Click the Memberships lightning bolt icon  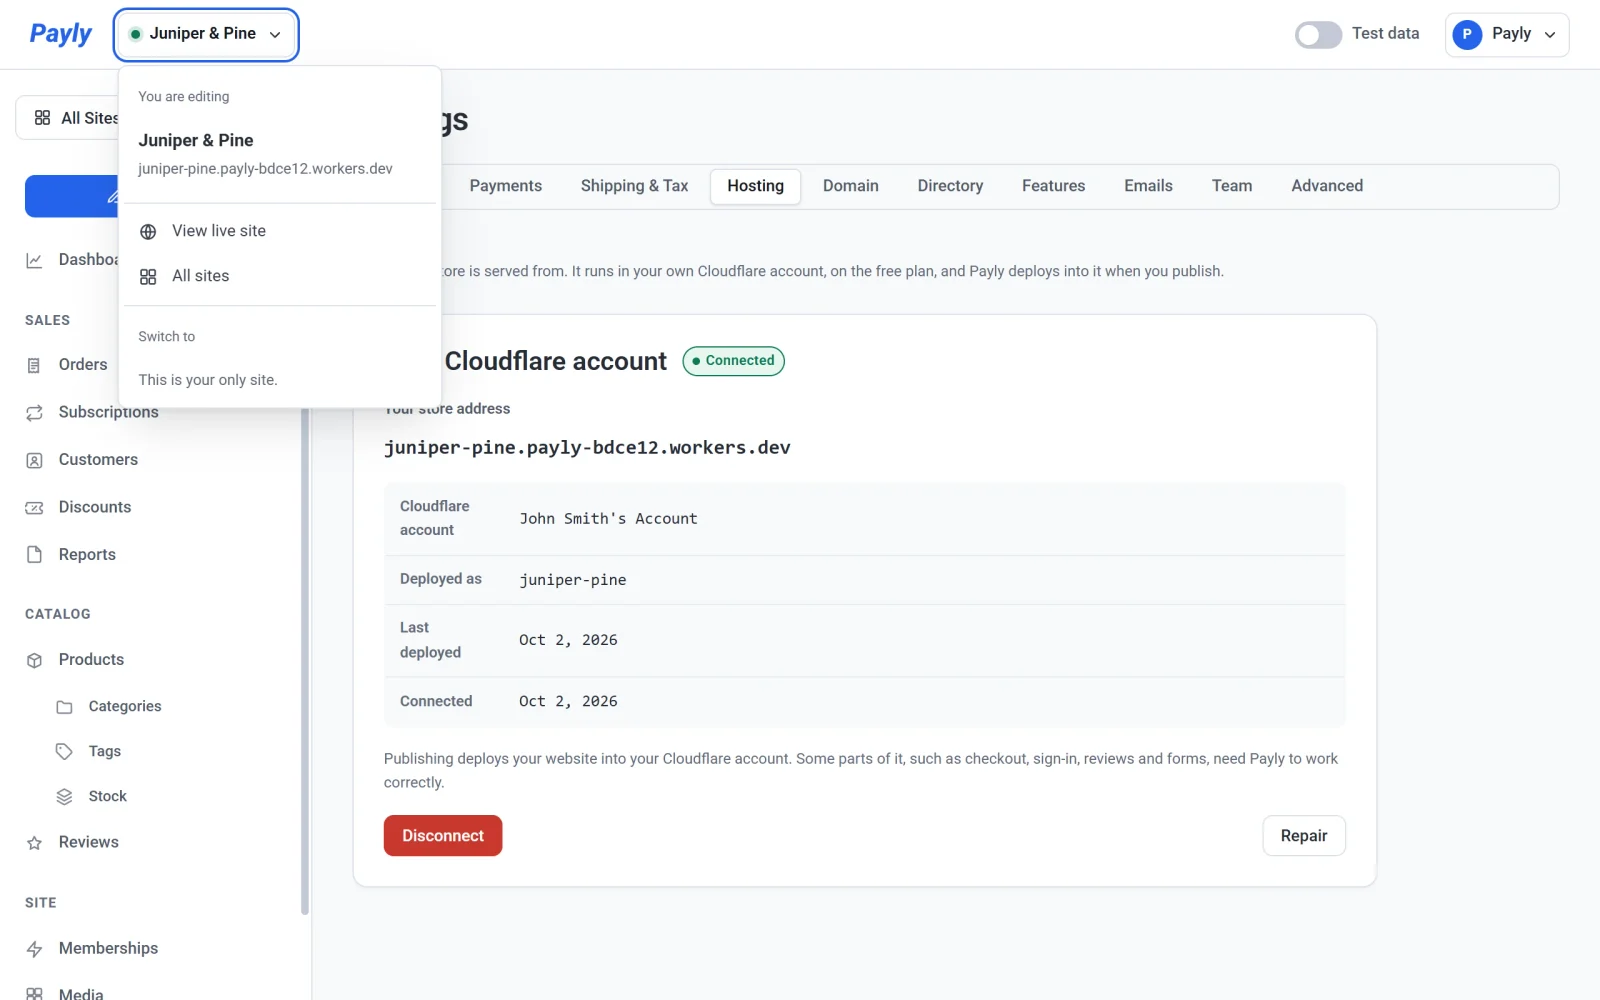(34, 949)
